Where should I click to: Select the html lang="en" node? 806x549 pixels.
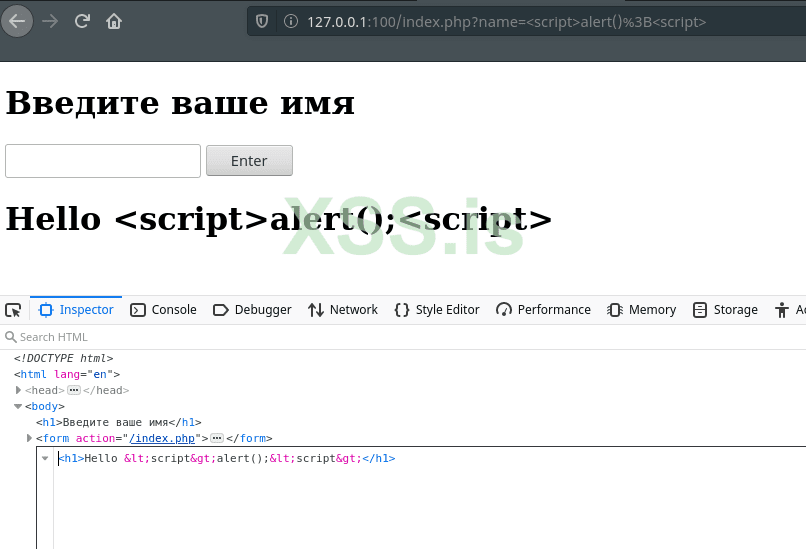[x=67, y=374]
